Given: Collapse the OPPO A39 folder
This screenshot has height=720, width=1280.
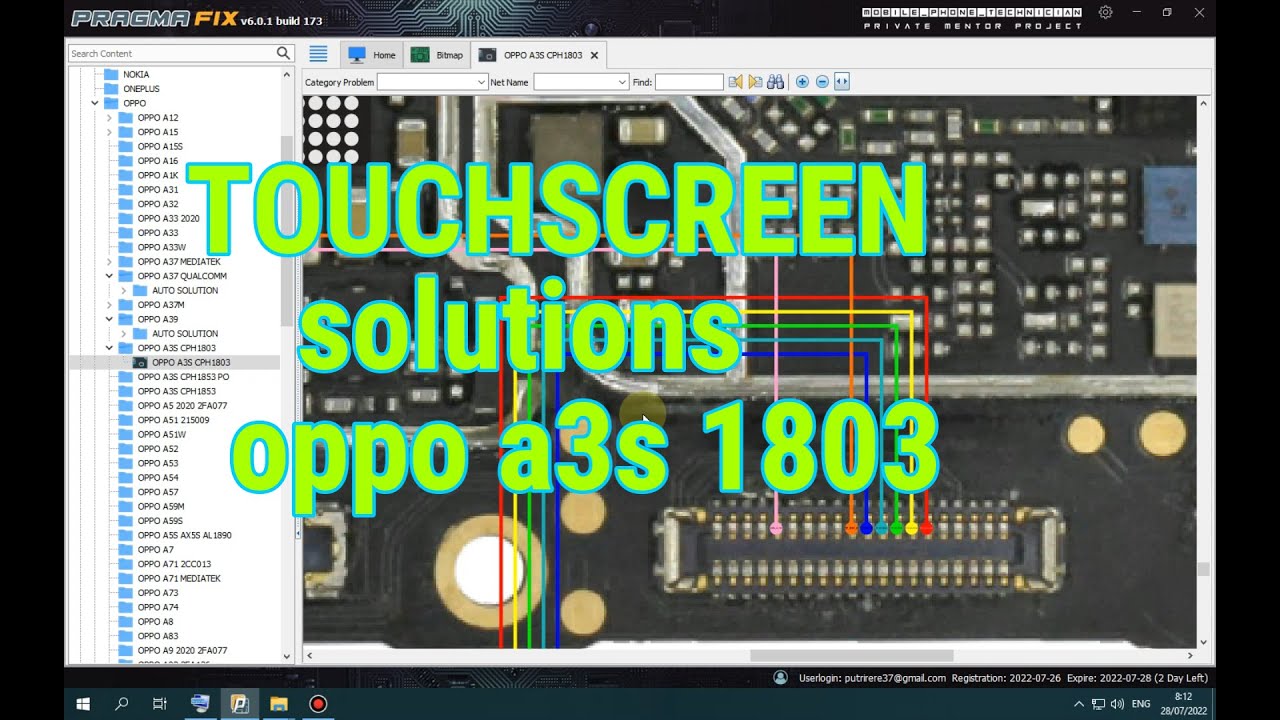Looking at the screenshot, I should point(109,319).
